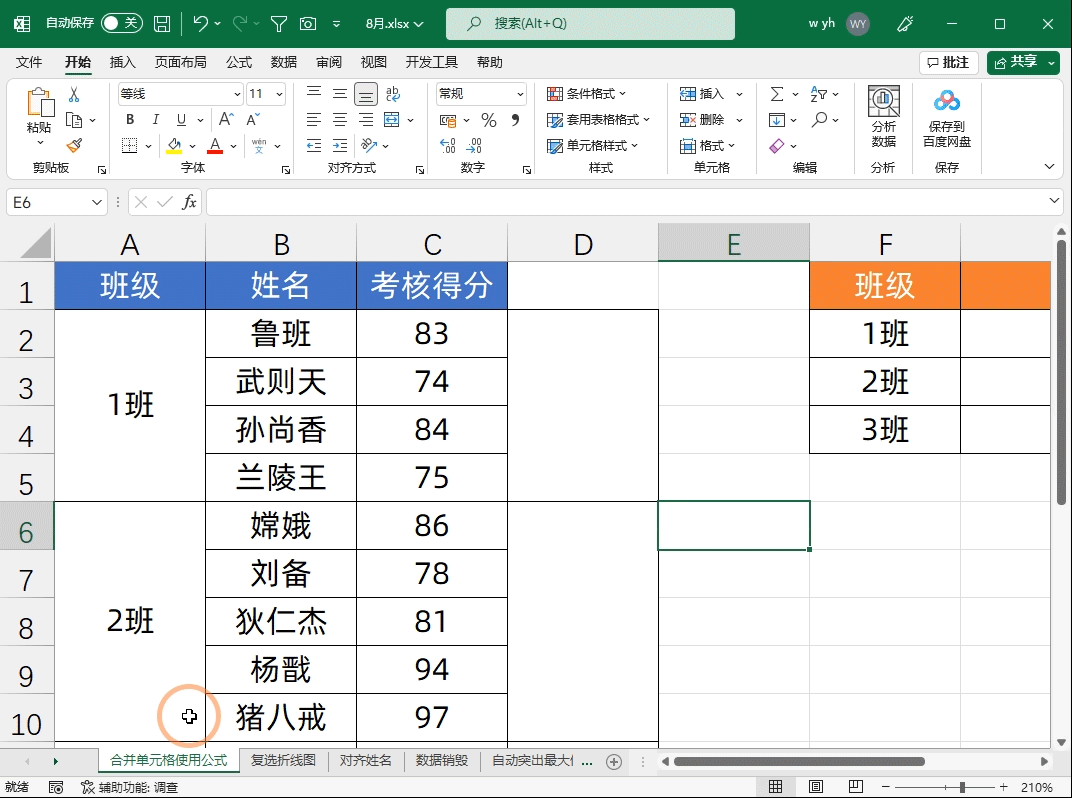Toggle bold formatting

click(x=129, y=118)
